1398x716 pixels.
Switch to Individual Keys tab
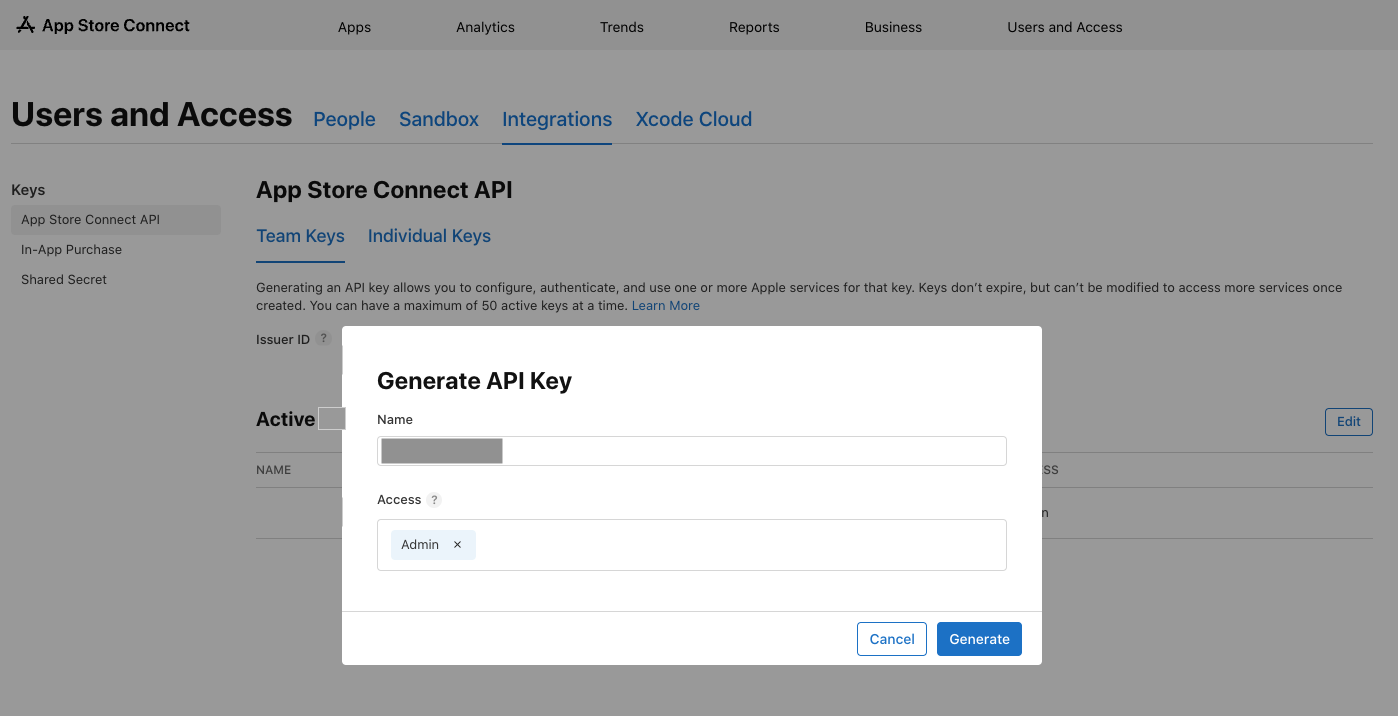pyautogui.click(x=429, y=236)
